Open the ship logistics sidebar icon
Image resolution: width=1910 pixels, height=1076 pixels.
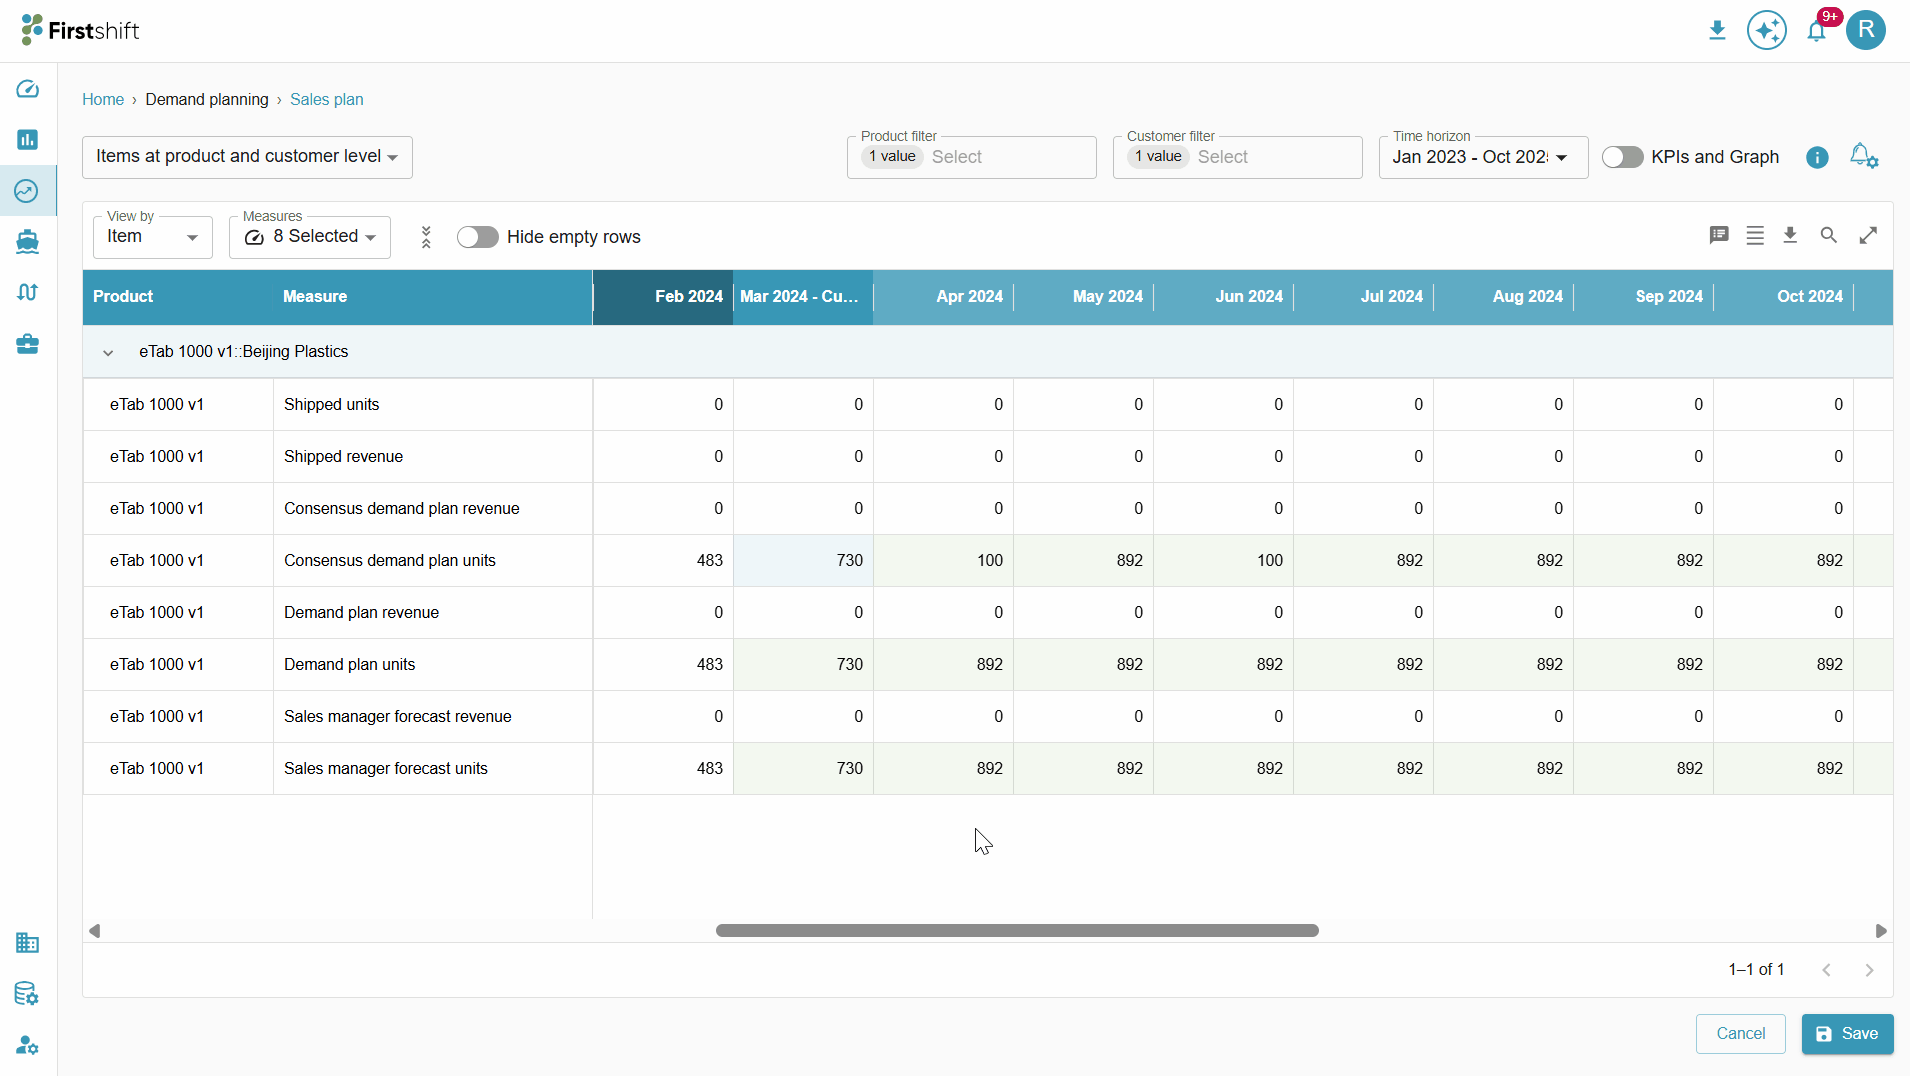click(28, 241)
